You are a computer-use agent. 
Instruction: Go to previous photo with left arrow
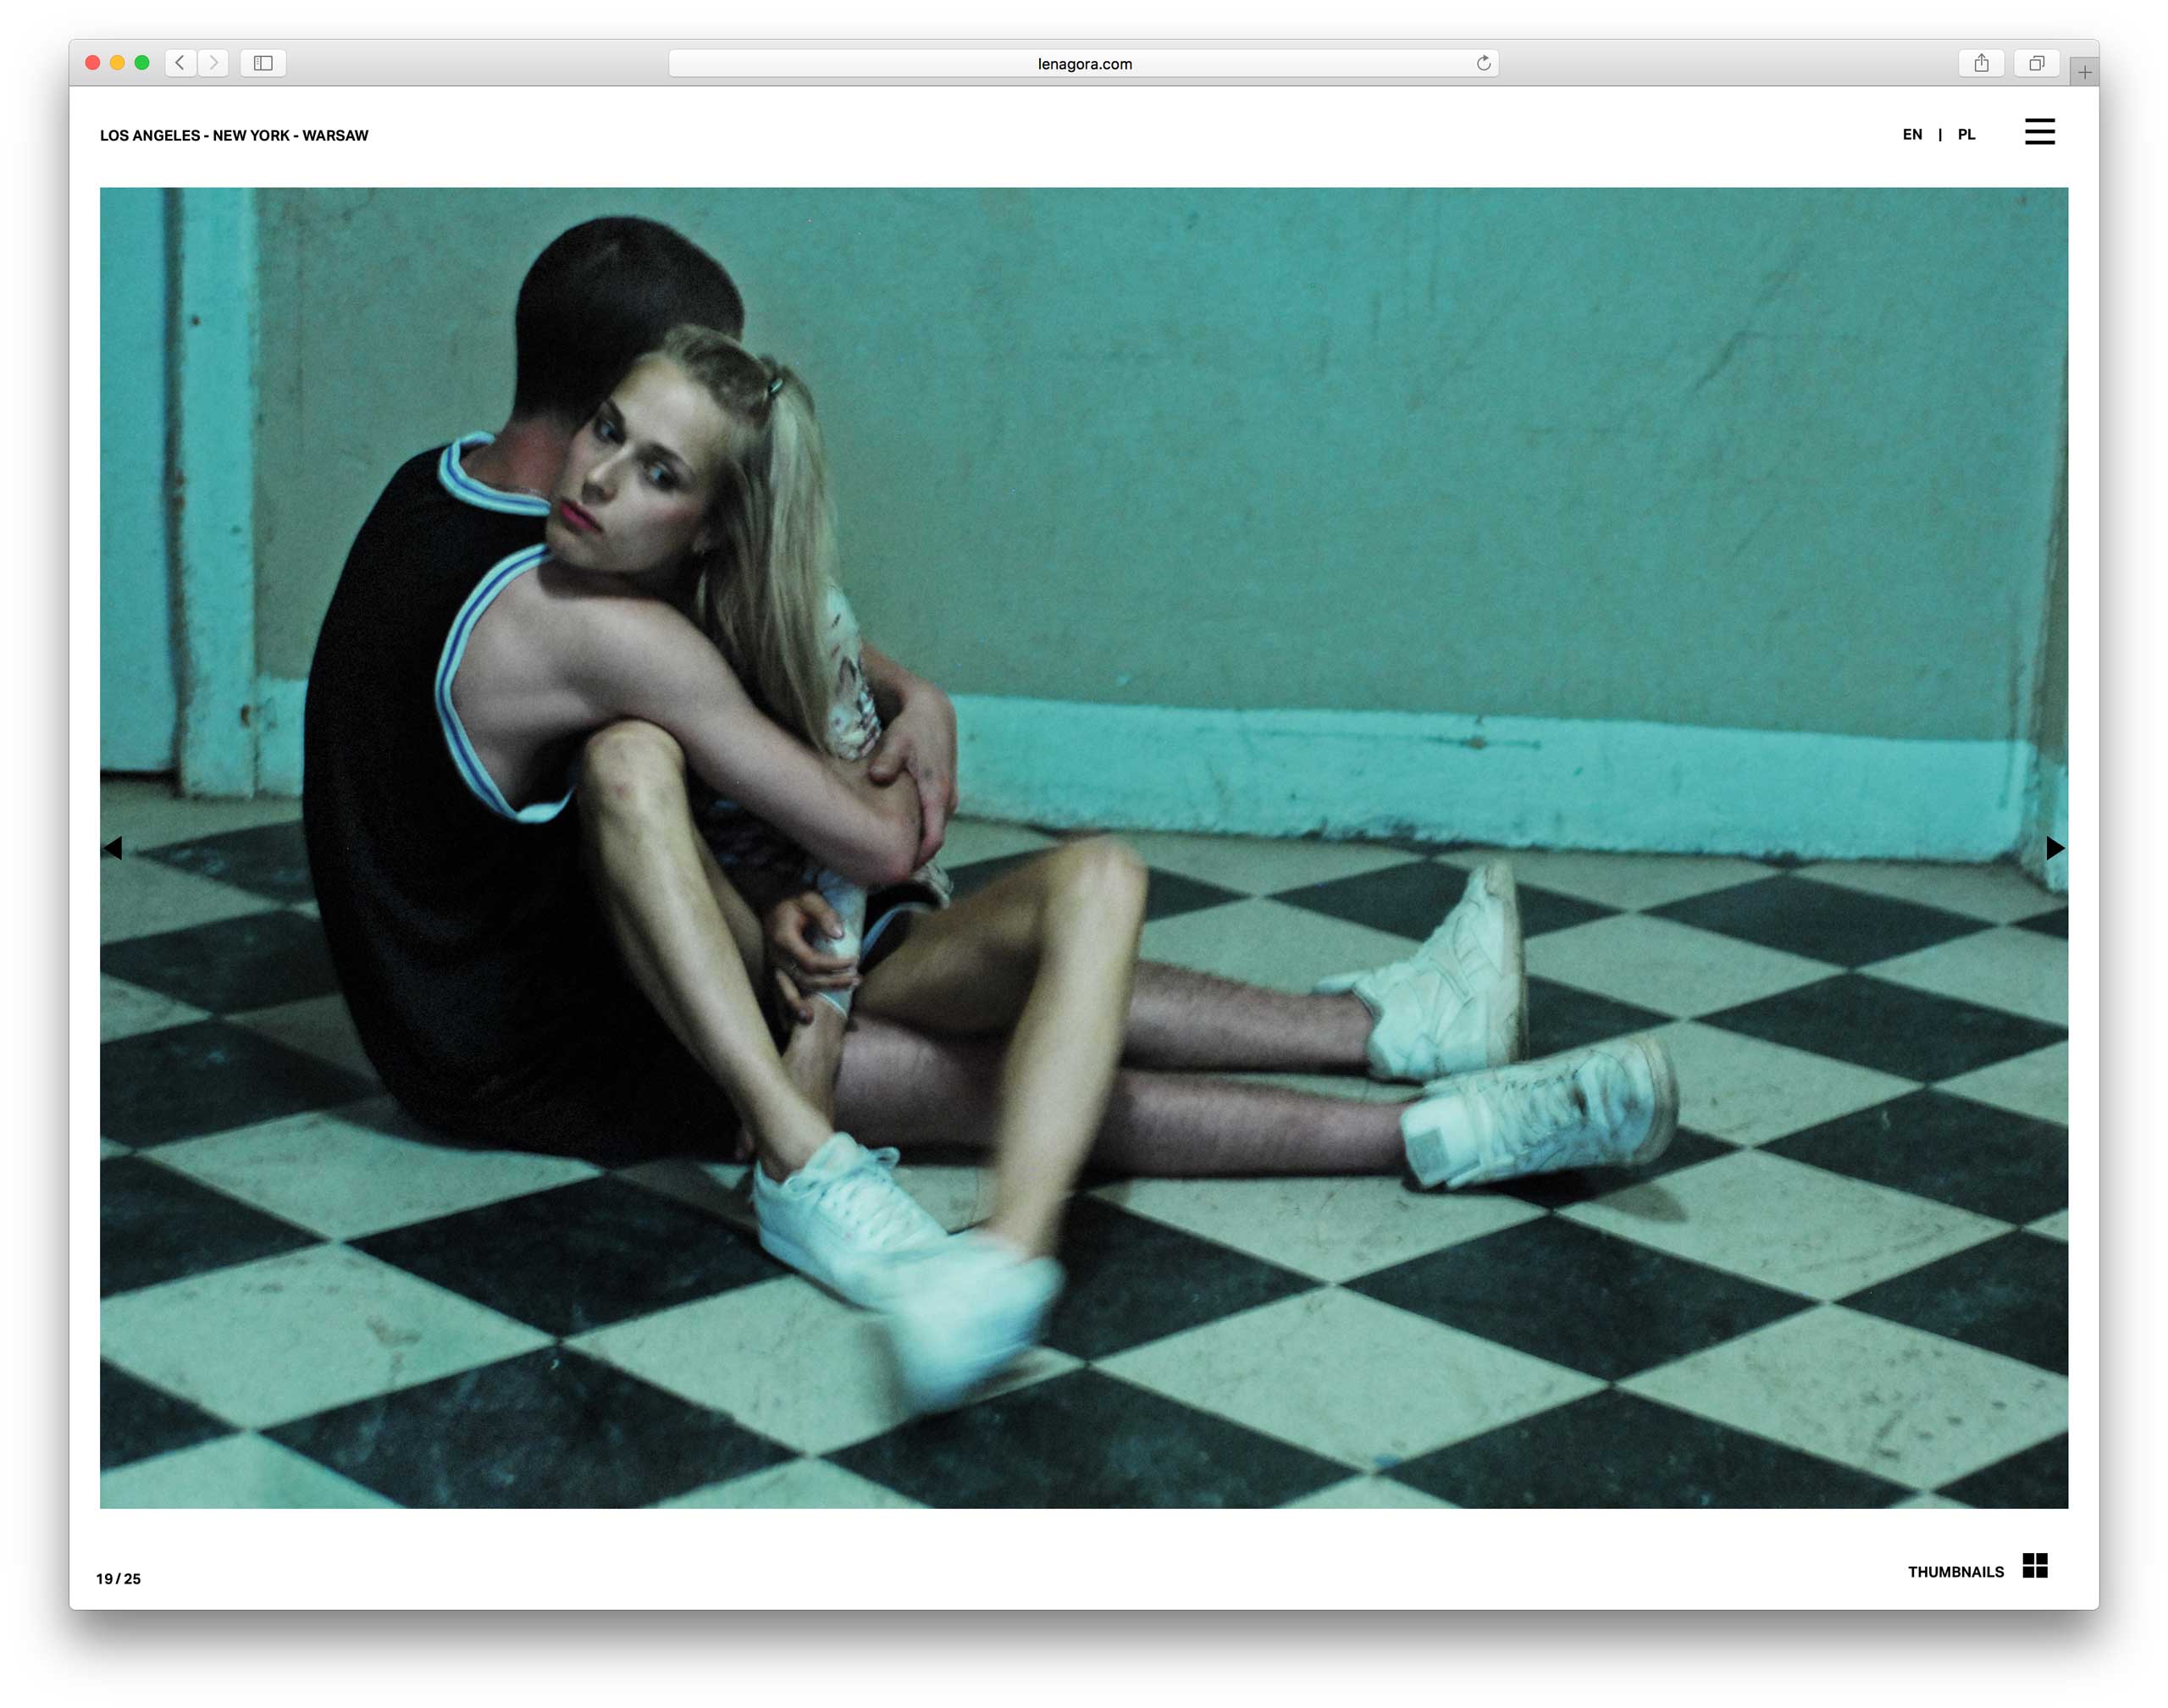[113, 848]
